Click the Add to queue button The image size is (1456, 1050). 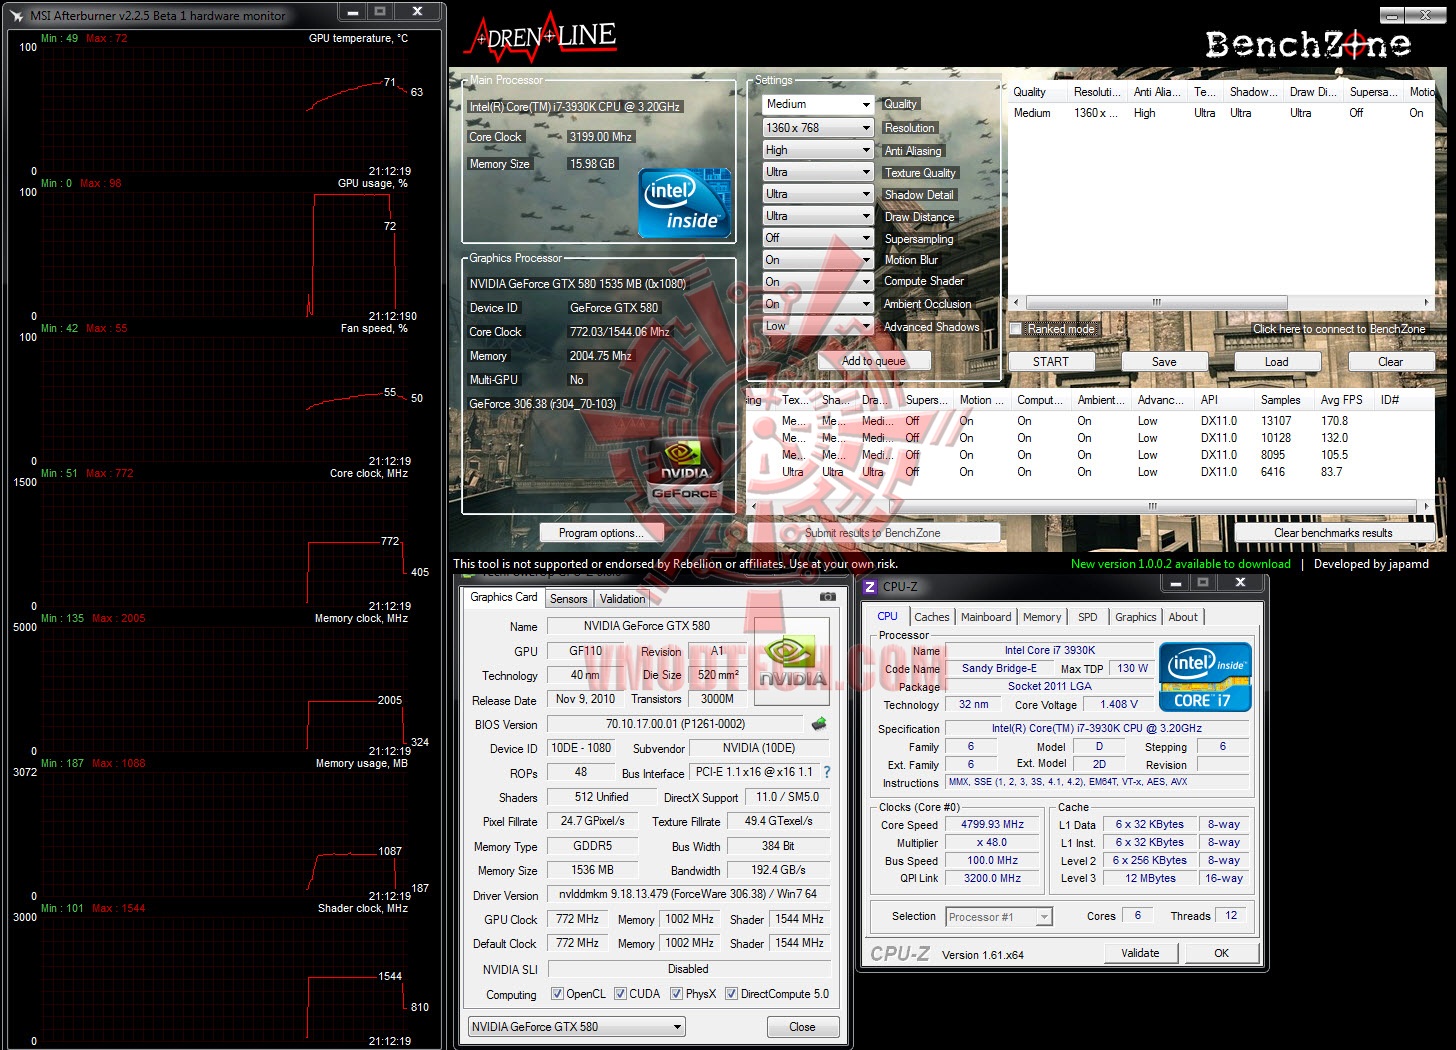(874, 361)
